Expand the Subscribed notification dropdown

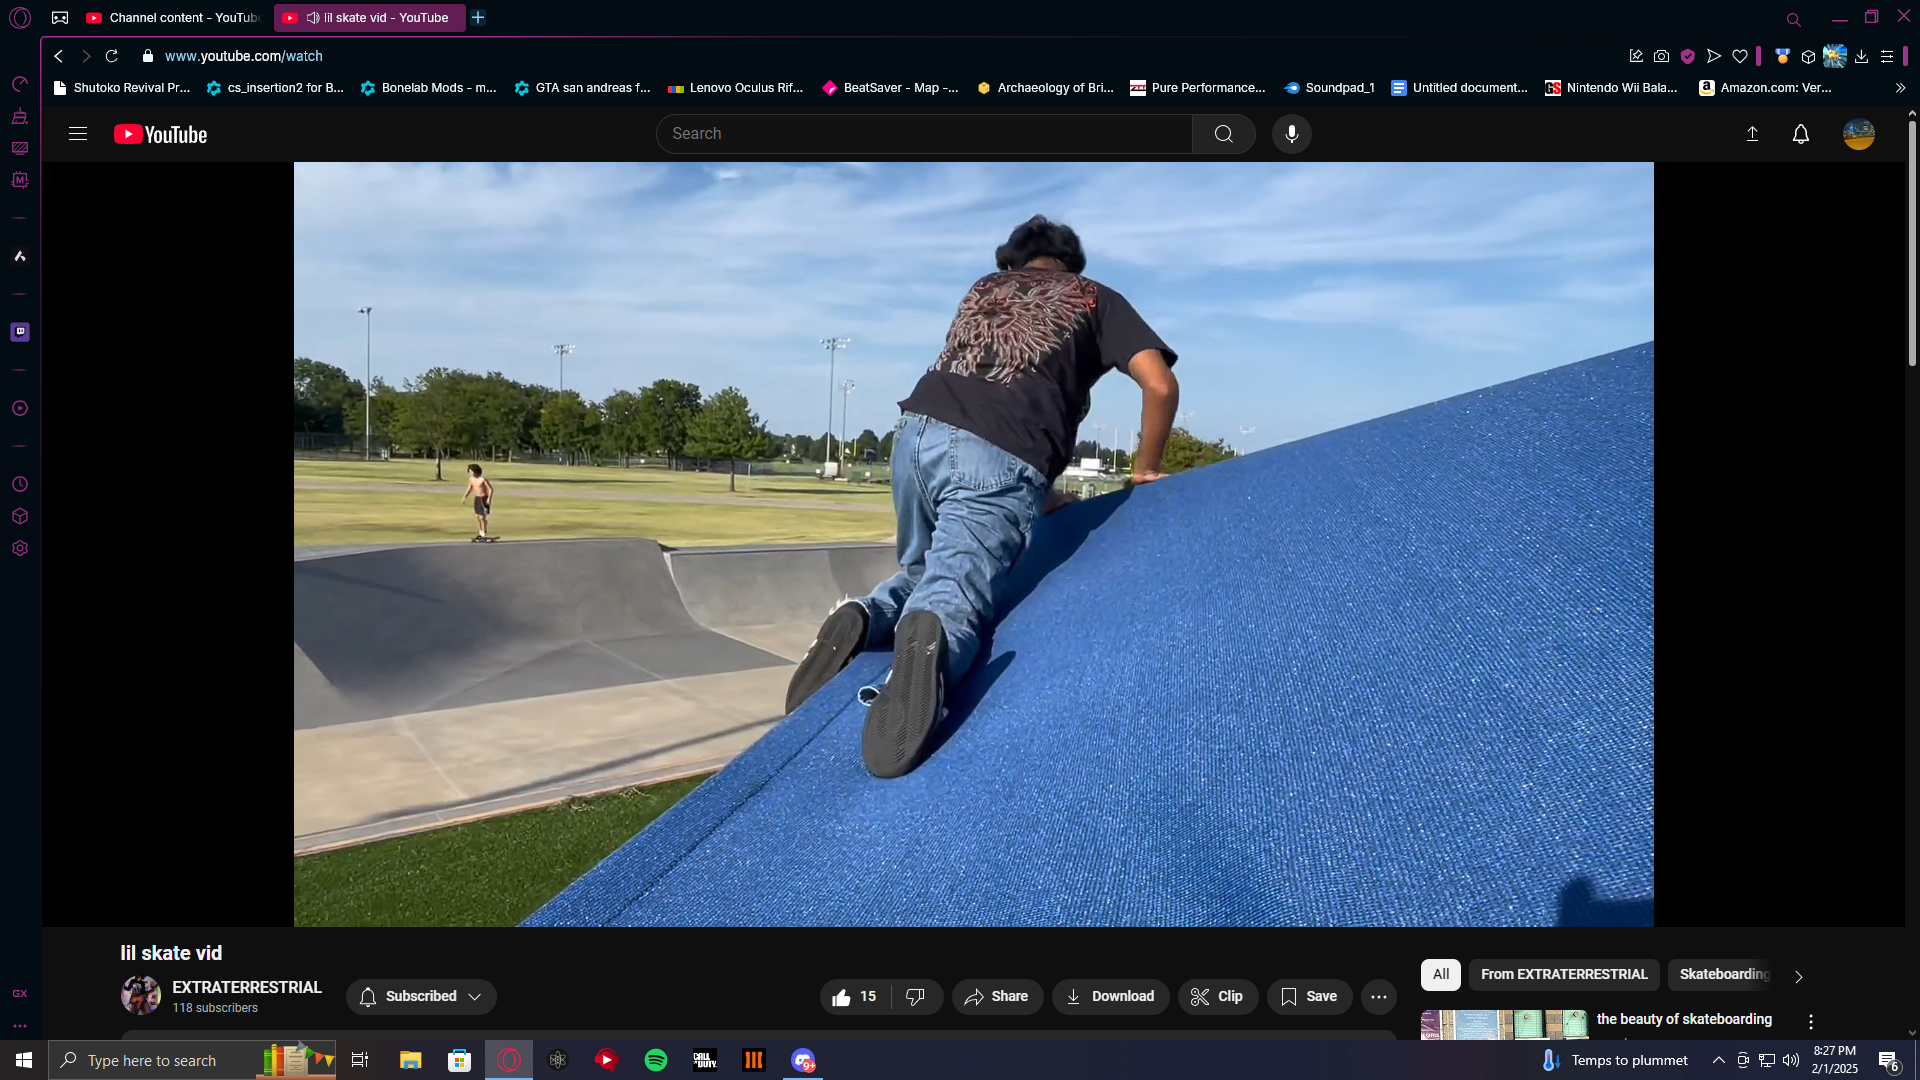pos(421,997)
